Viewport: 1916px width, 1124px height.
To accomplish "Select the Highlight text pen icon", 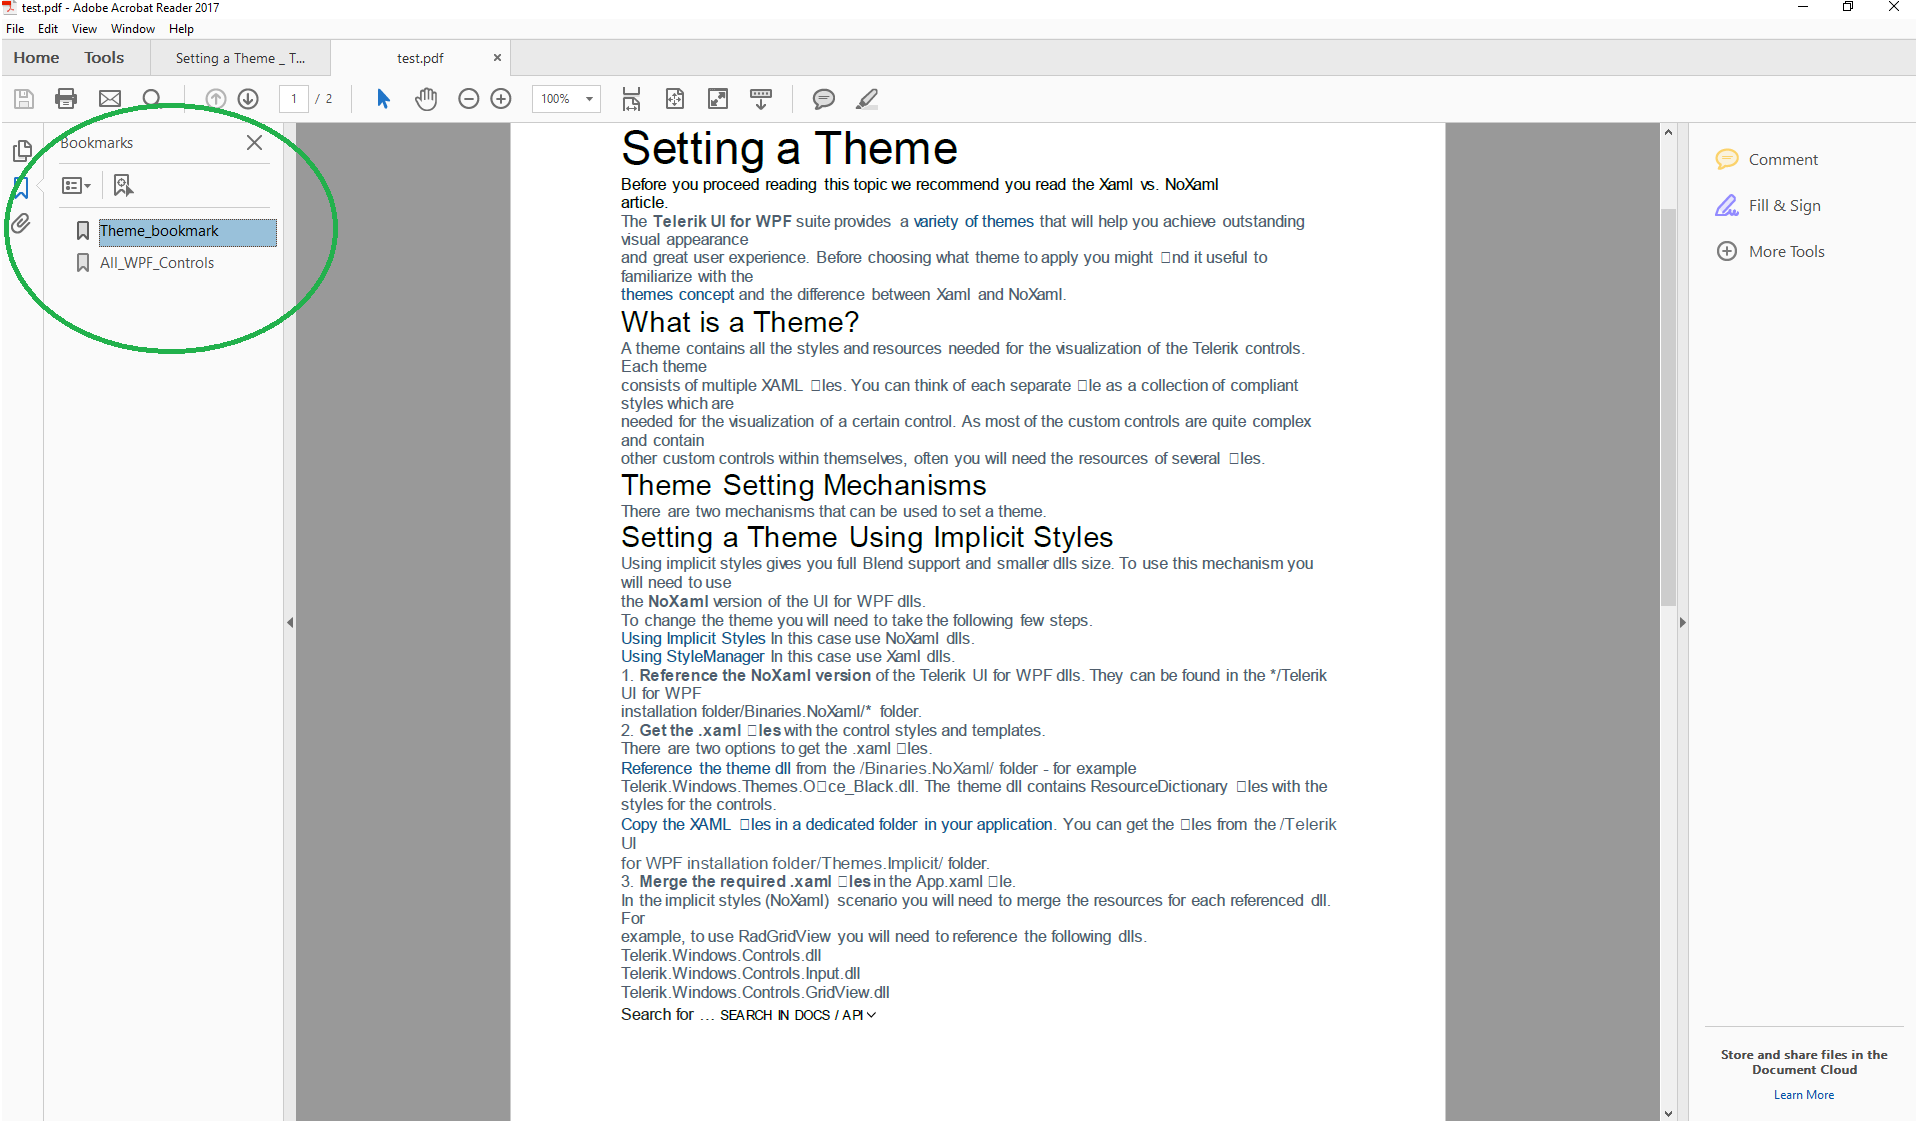I will click(x=867, y=99).
